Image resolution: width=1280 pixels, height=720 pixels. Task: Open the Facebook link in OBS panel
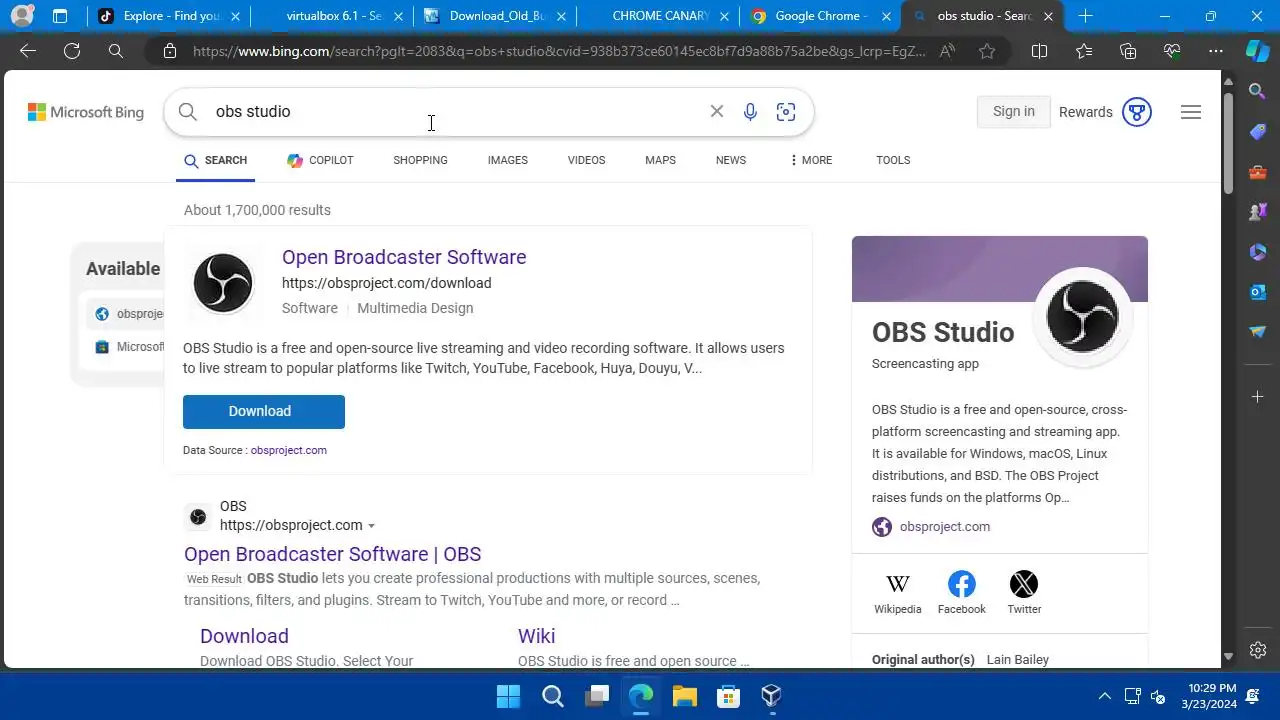962,593
